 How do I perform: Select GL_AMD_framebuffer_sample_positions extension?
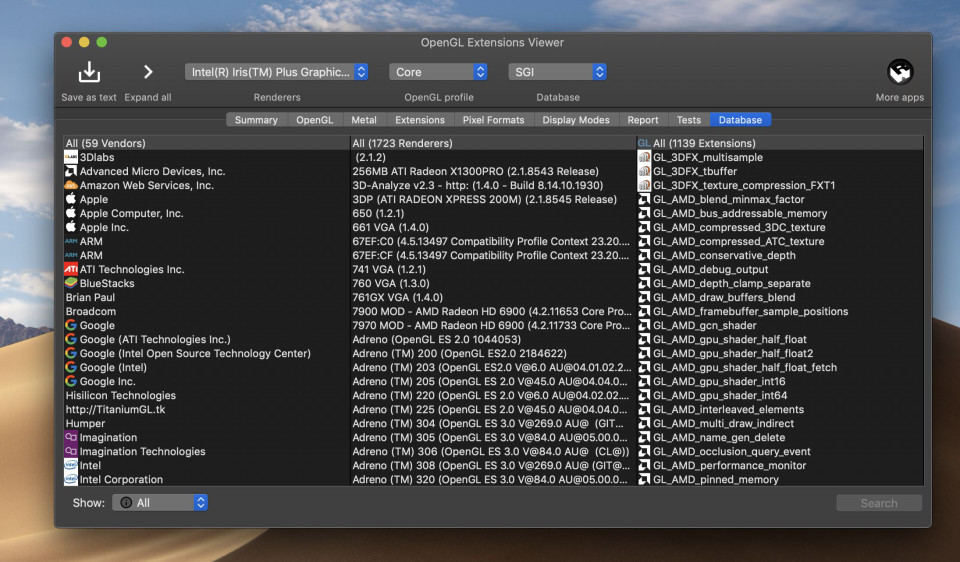[780, 312]
